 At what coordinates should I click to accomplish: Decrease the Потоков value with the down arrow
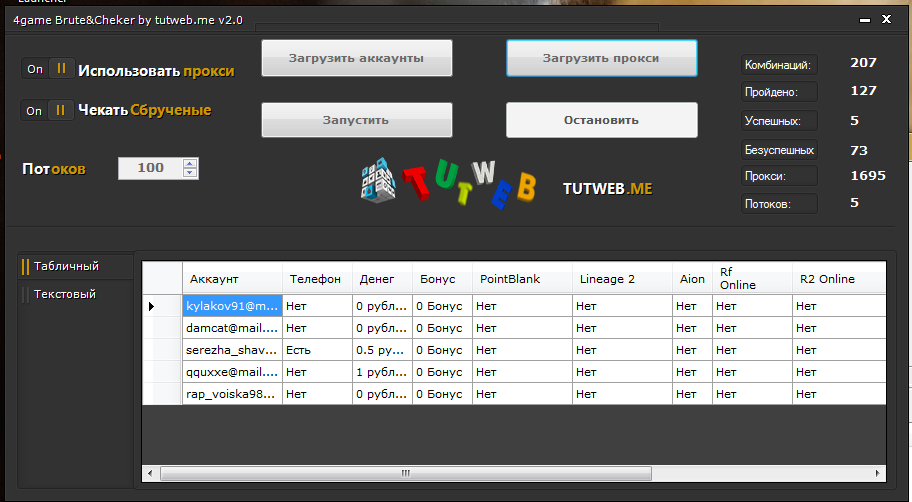[190, 173]
